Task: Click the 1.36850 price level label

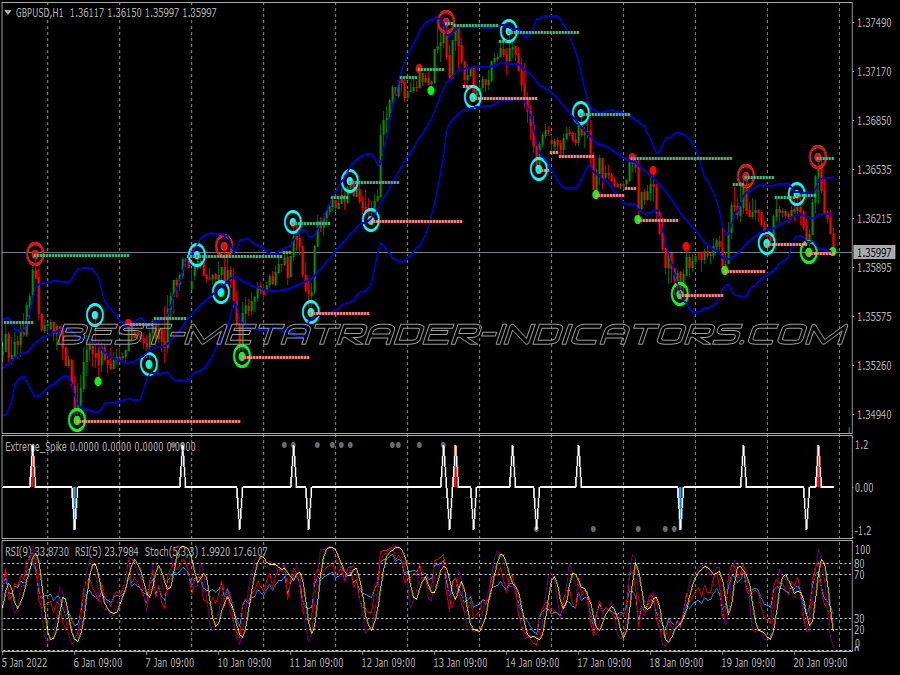Action: (x=874, y=121)
